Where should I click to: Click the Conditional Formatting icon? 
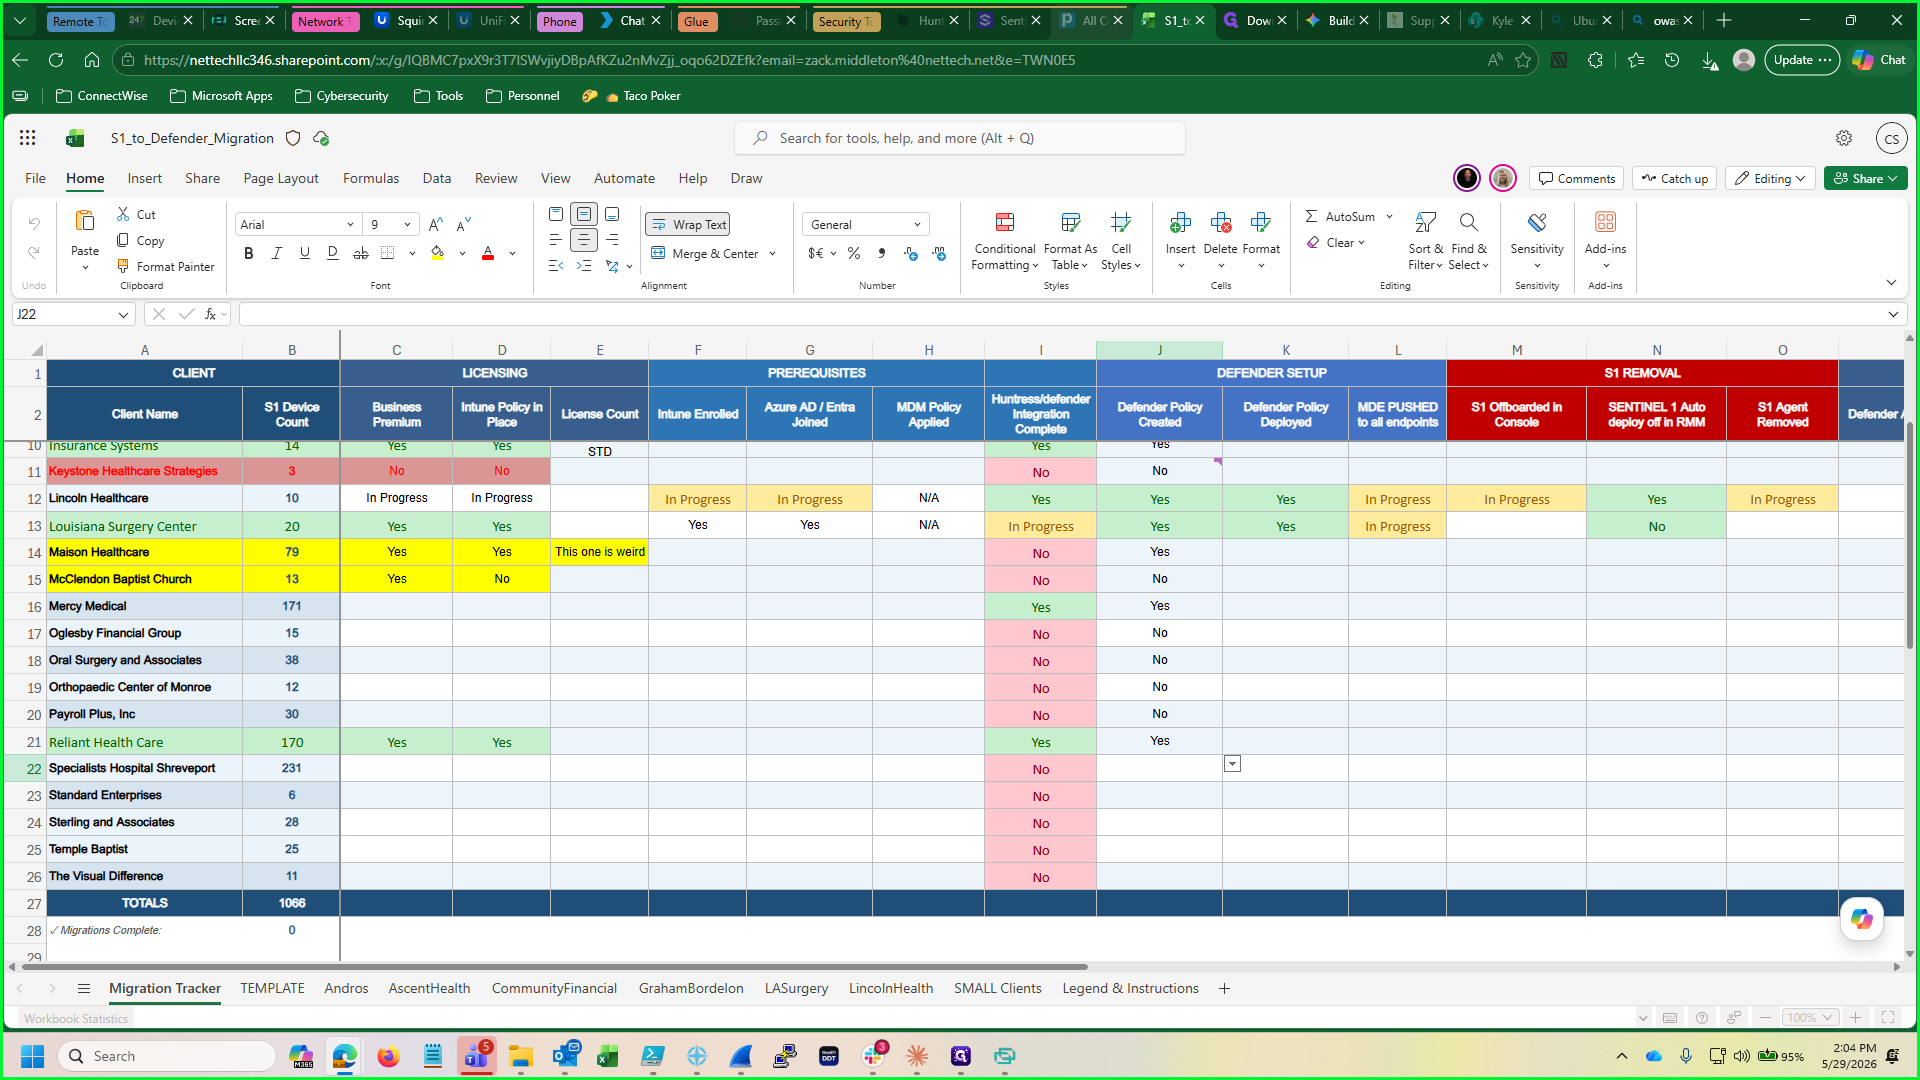pos(1005,222)
